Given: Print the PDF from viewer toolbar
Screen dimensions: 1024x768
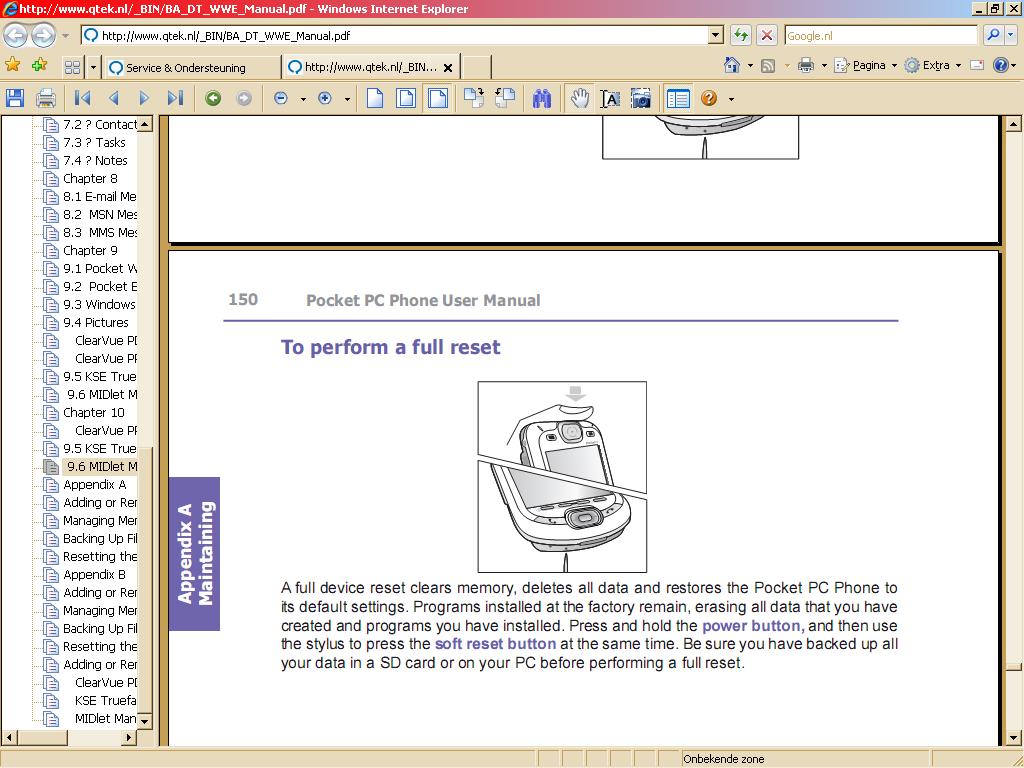Looking at the screenshot, I should tap(46, 98).
